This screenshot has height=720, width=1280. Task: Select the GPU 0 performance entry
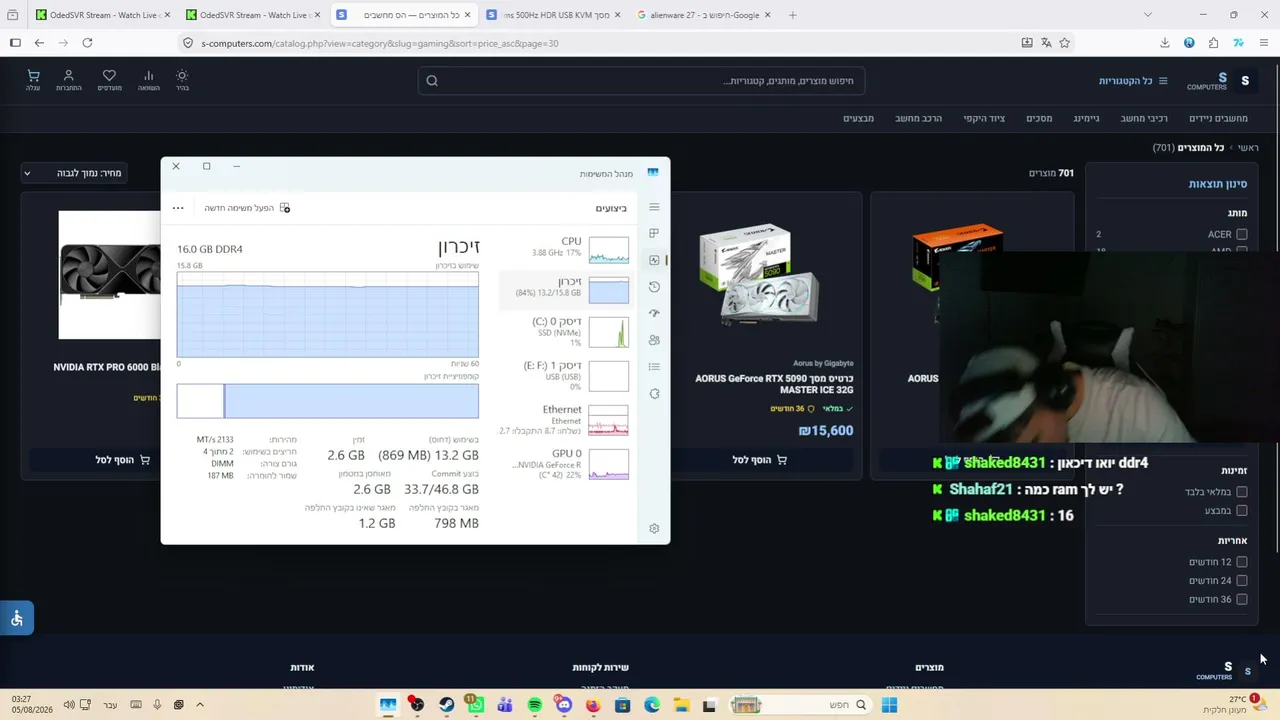(x=566, y=463)
